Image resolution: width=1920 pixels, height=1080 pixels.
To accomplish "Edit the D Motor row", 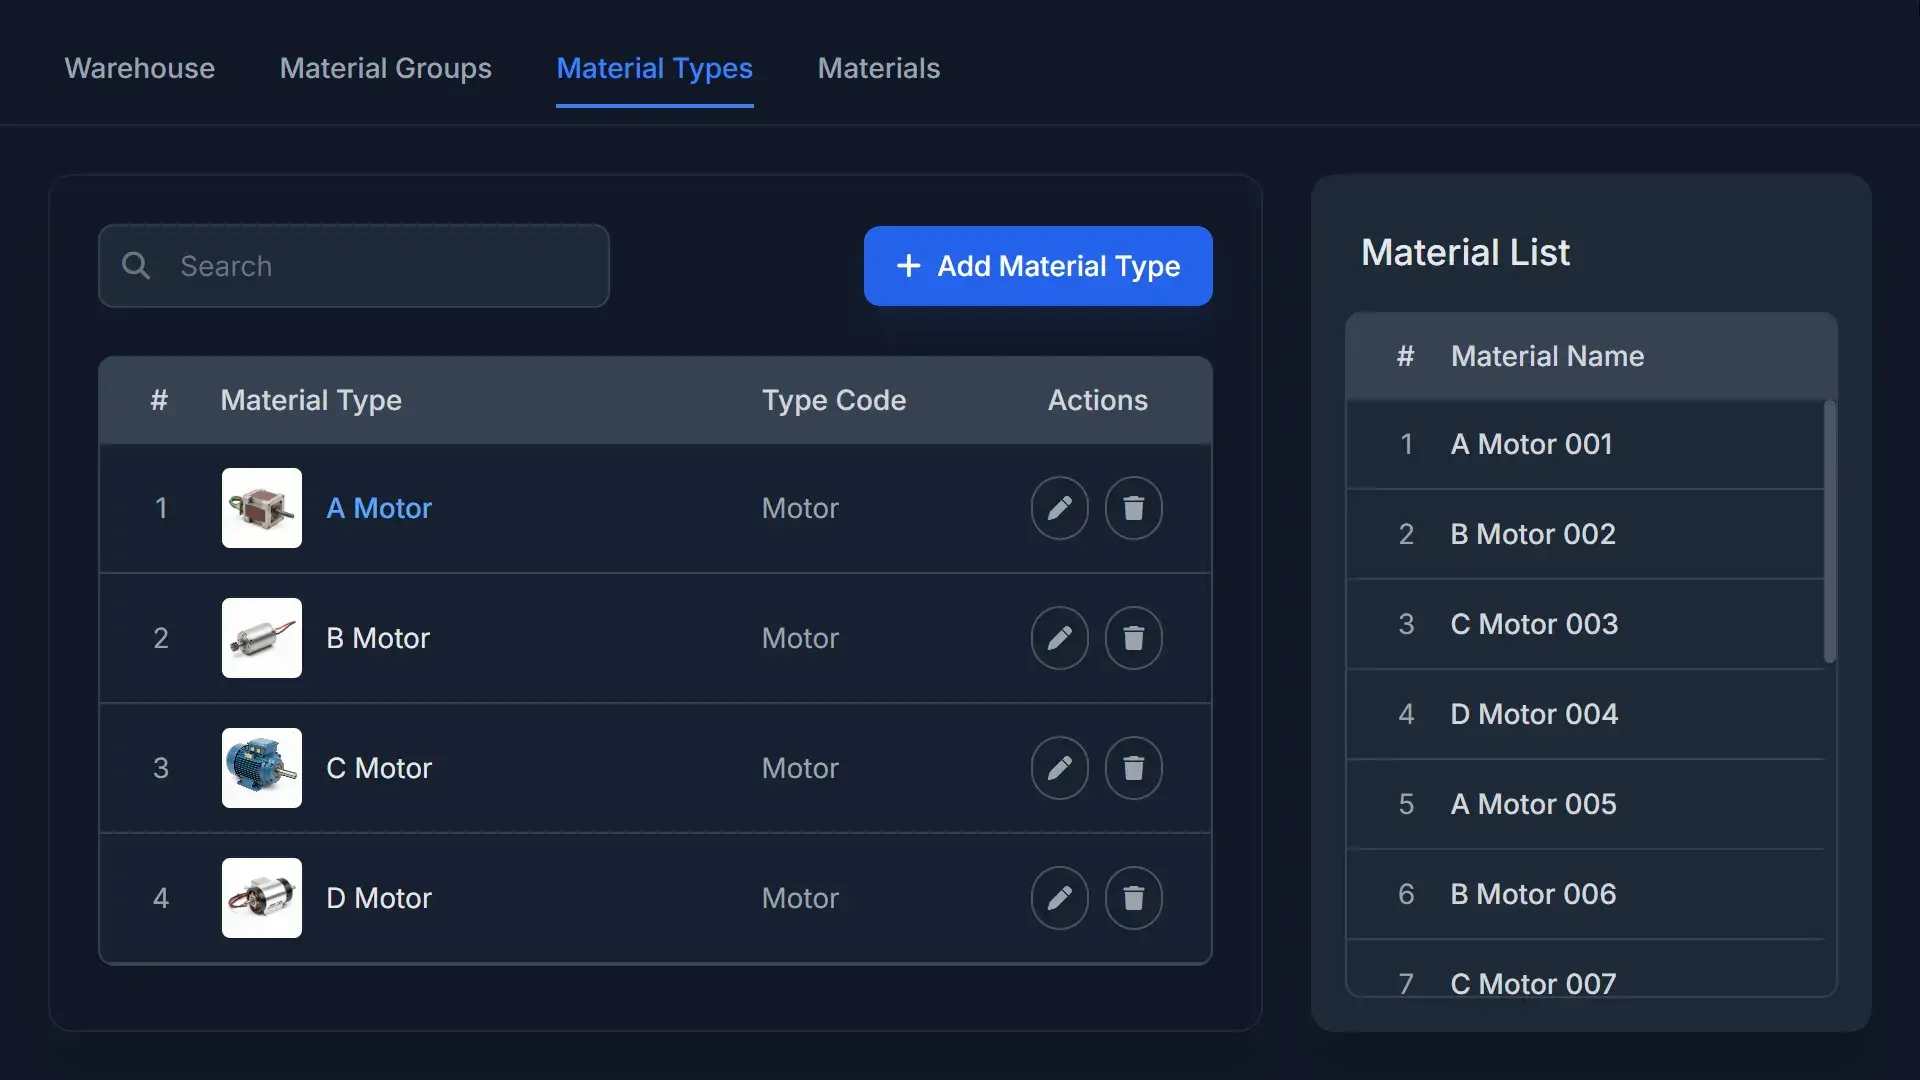I will coord(1059,898).
